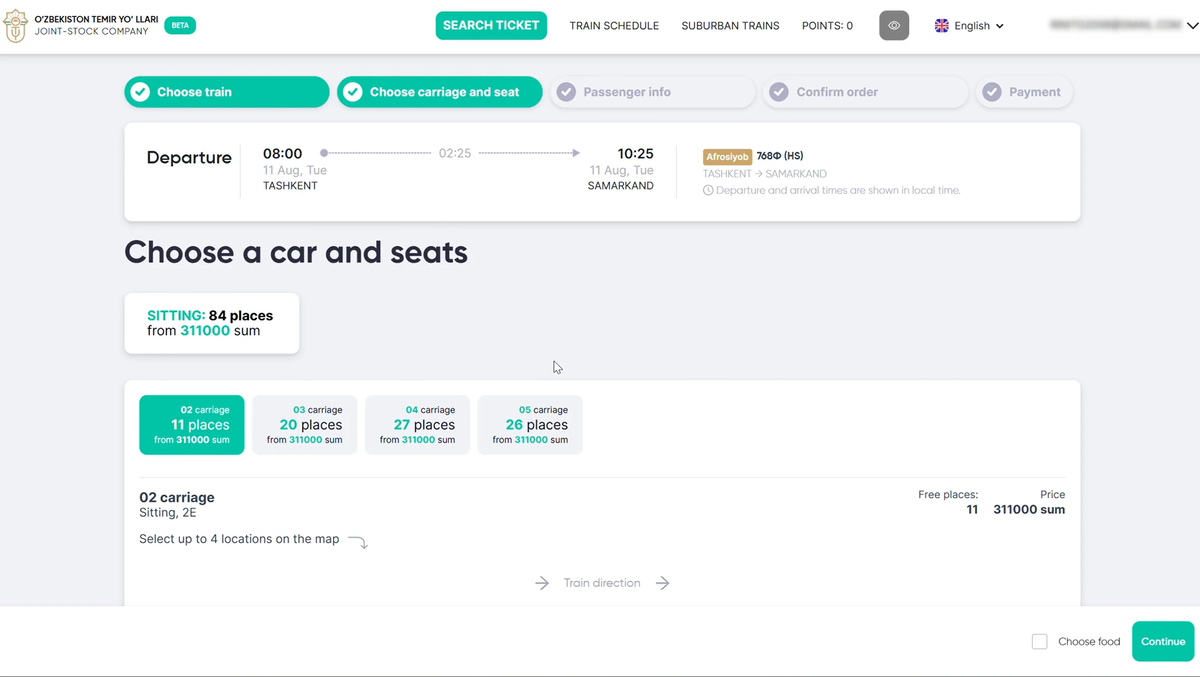Screen dimensions: 1200x677
Task: Click the Uzbekistan Railways logo emblem
Action: [x=15, y=26]
